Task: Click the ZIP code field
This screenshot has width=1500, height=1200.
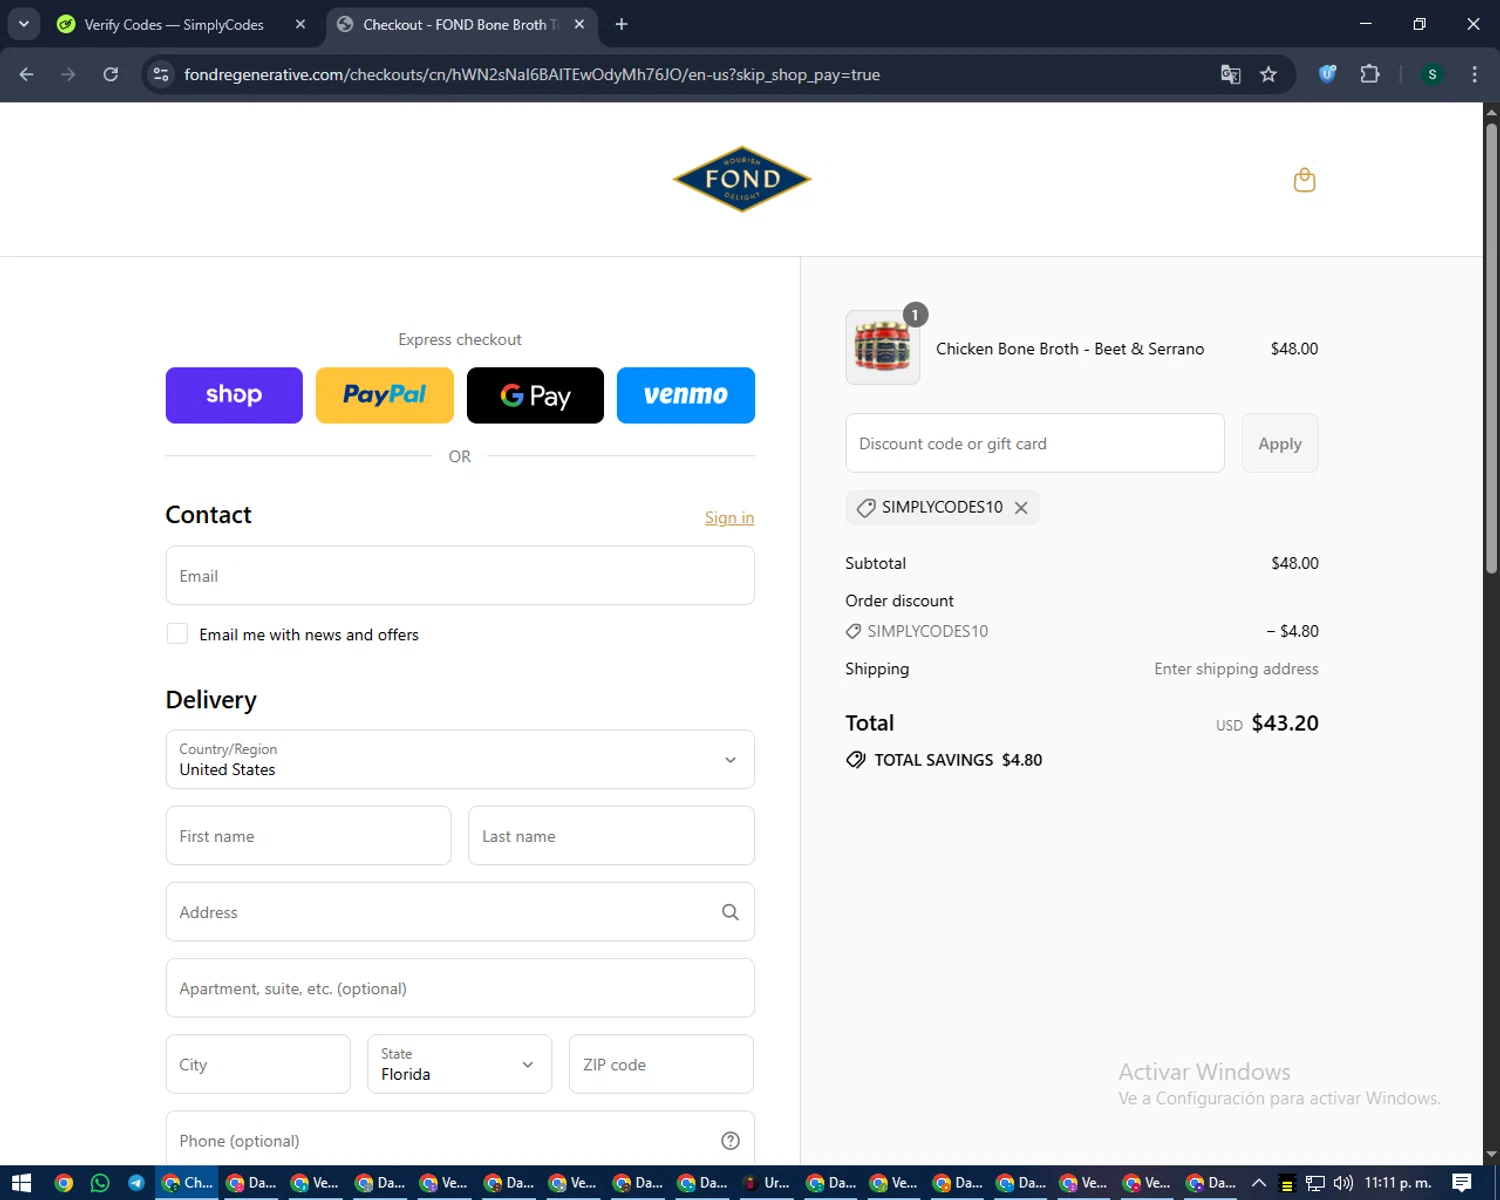Action: coord(661,1064)
